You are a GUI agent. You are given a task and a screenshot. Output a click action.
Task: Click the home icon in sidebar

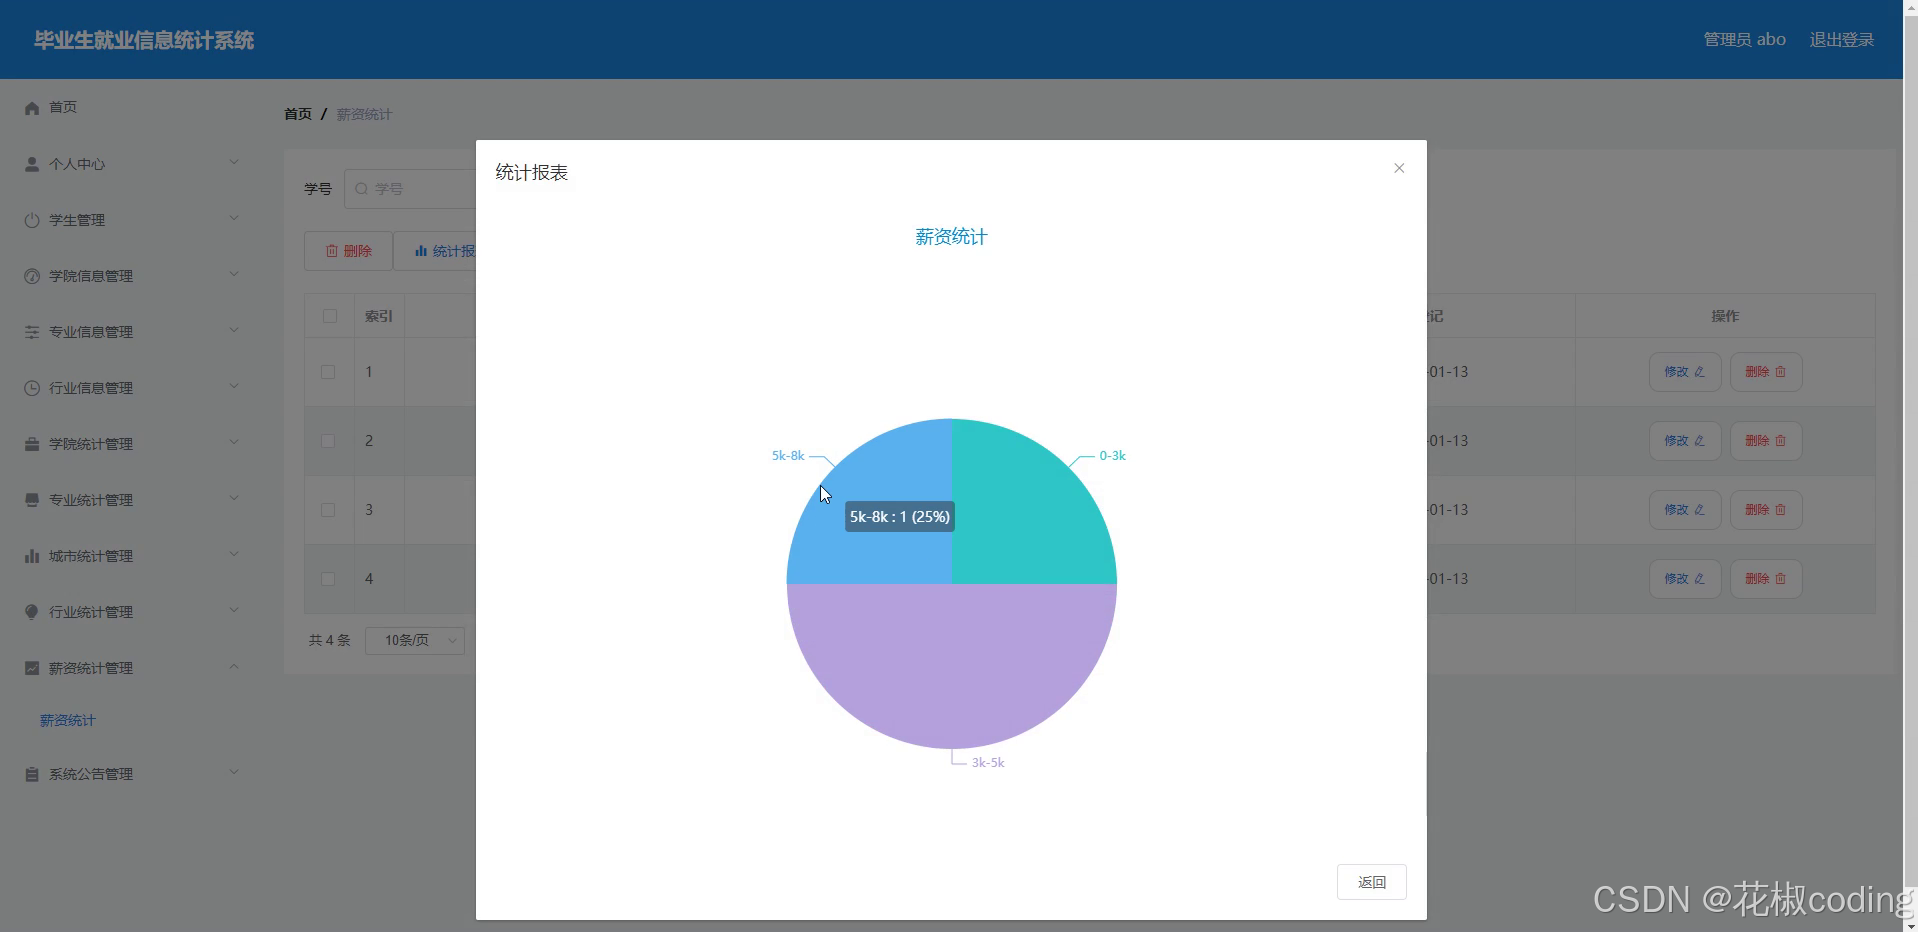click(32, 108)
